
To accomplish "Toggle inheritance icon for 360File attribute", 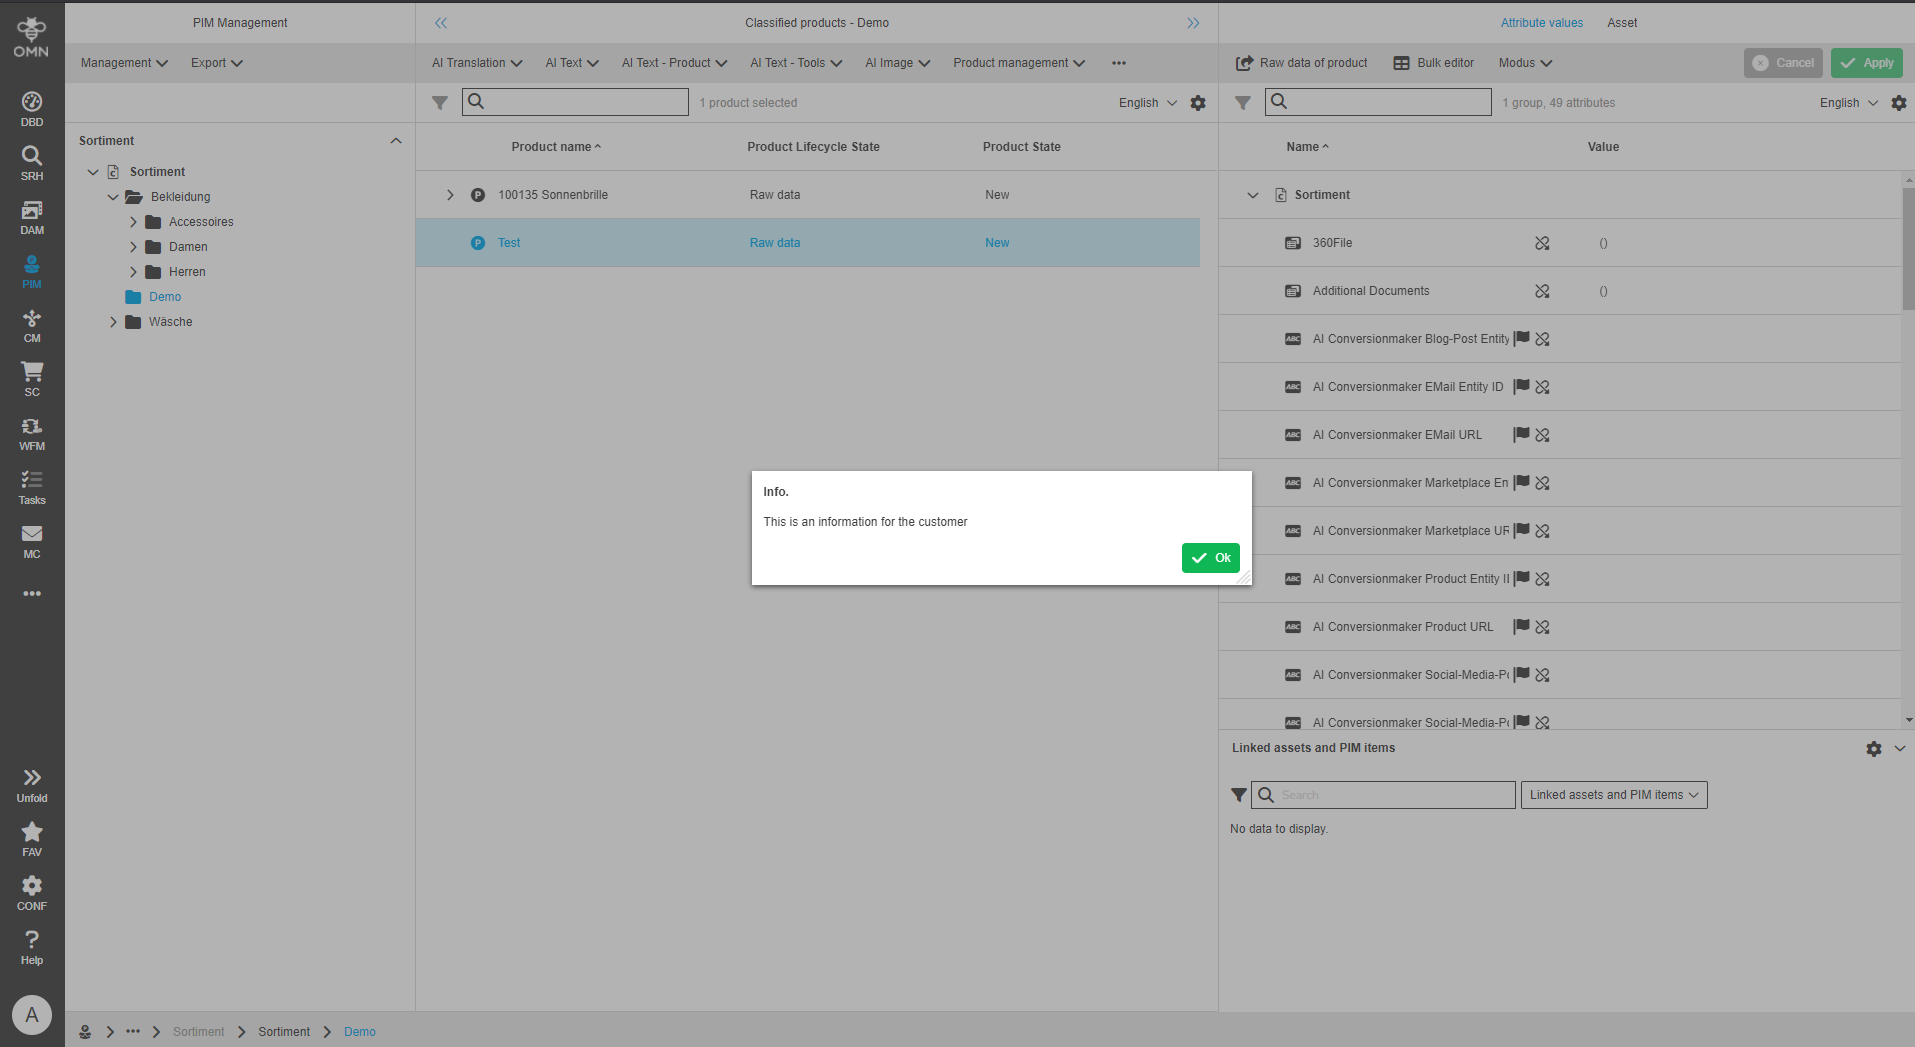I will tap(1542, 243).
